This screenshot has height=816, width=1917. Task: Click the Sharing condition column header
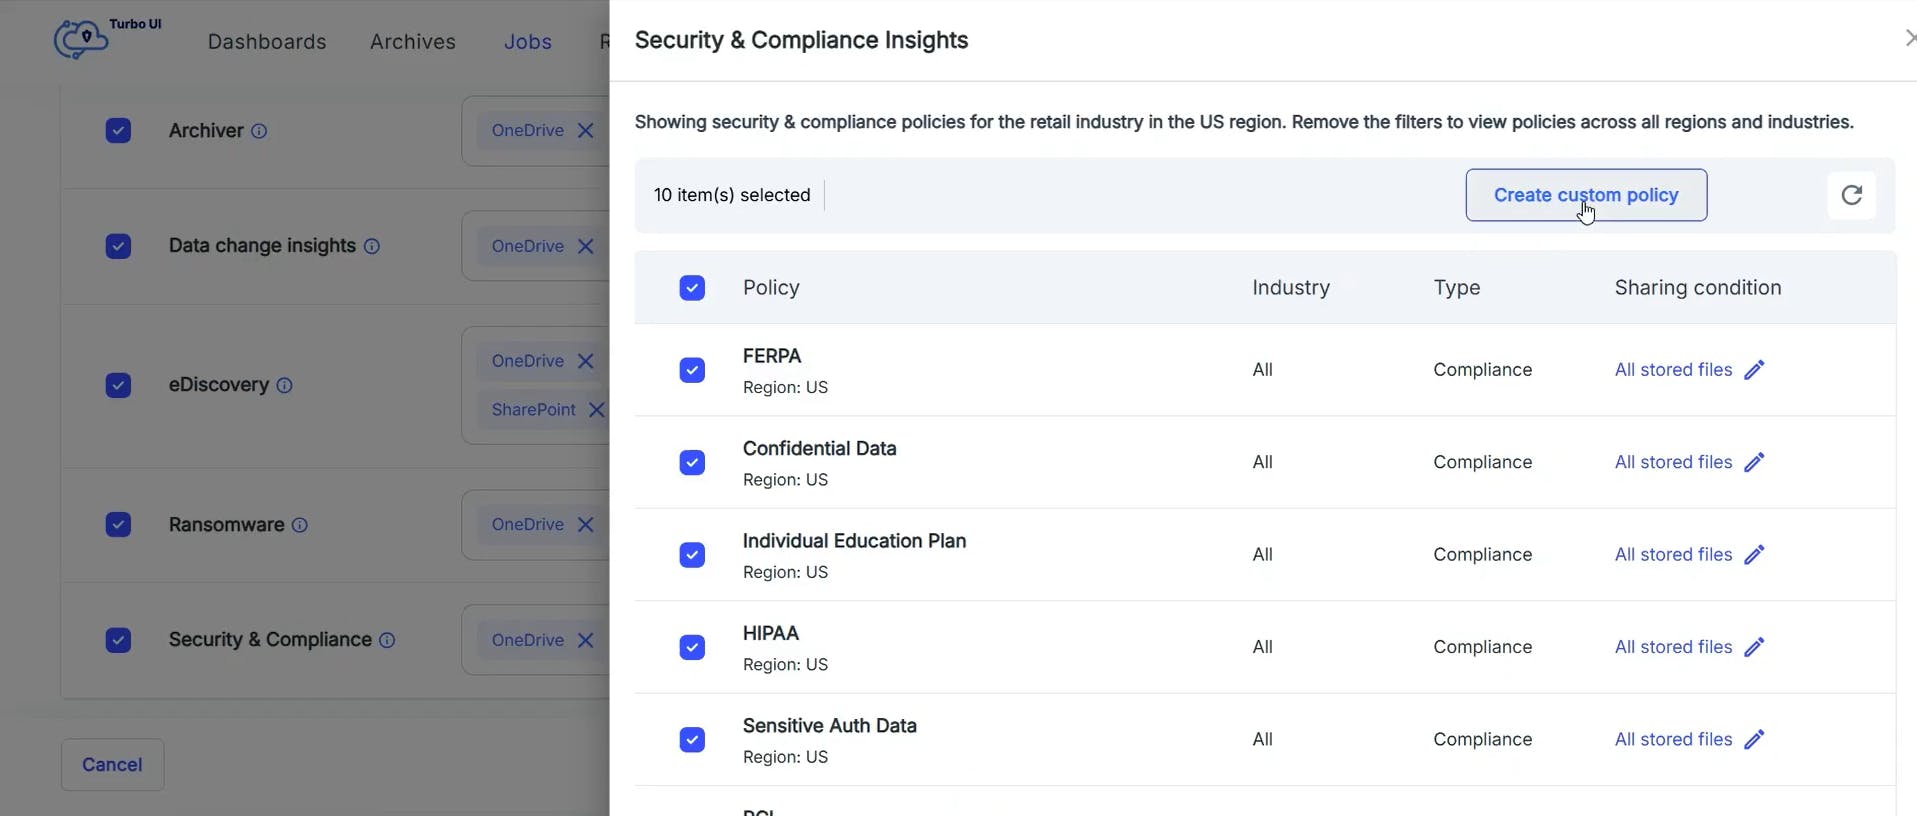point(1698,288)
